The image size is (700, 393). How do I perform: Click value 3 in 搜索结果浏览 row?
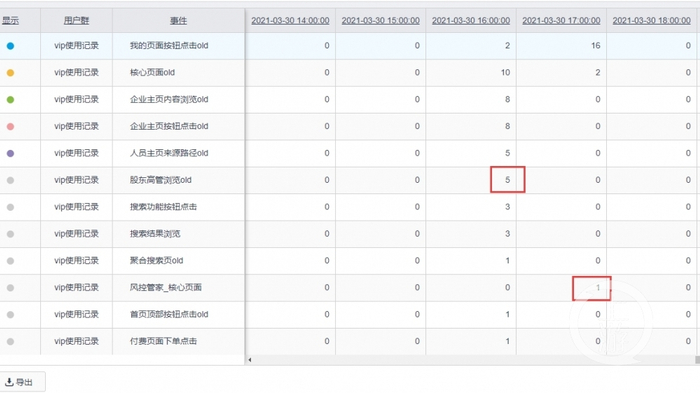[508, 234]
